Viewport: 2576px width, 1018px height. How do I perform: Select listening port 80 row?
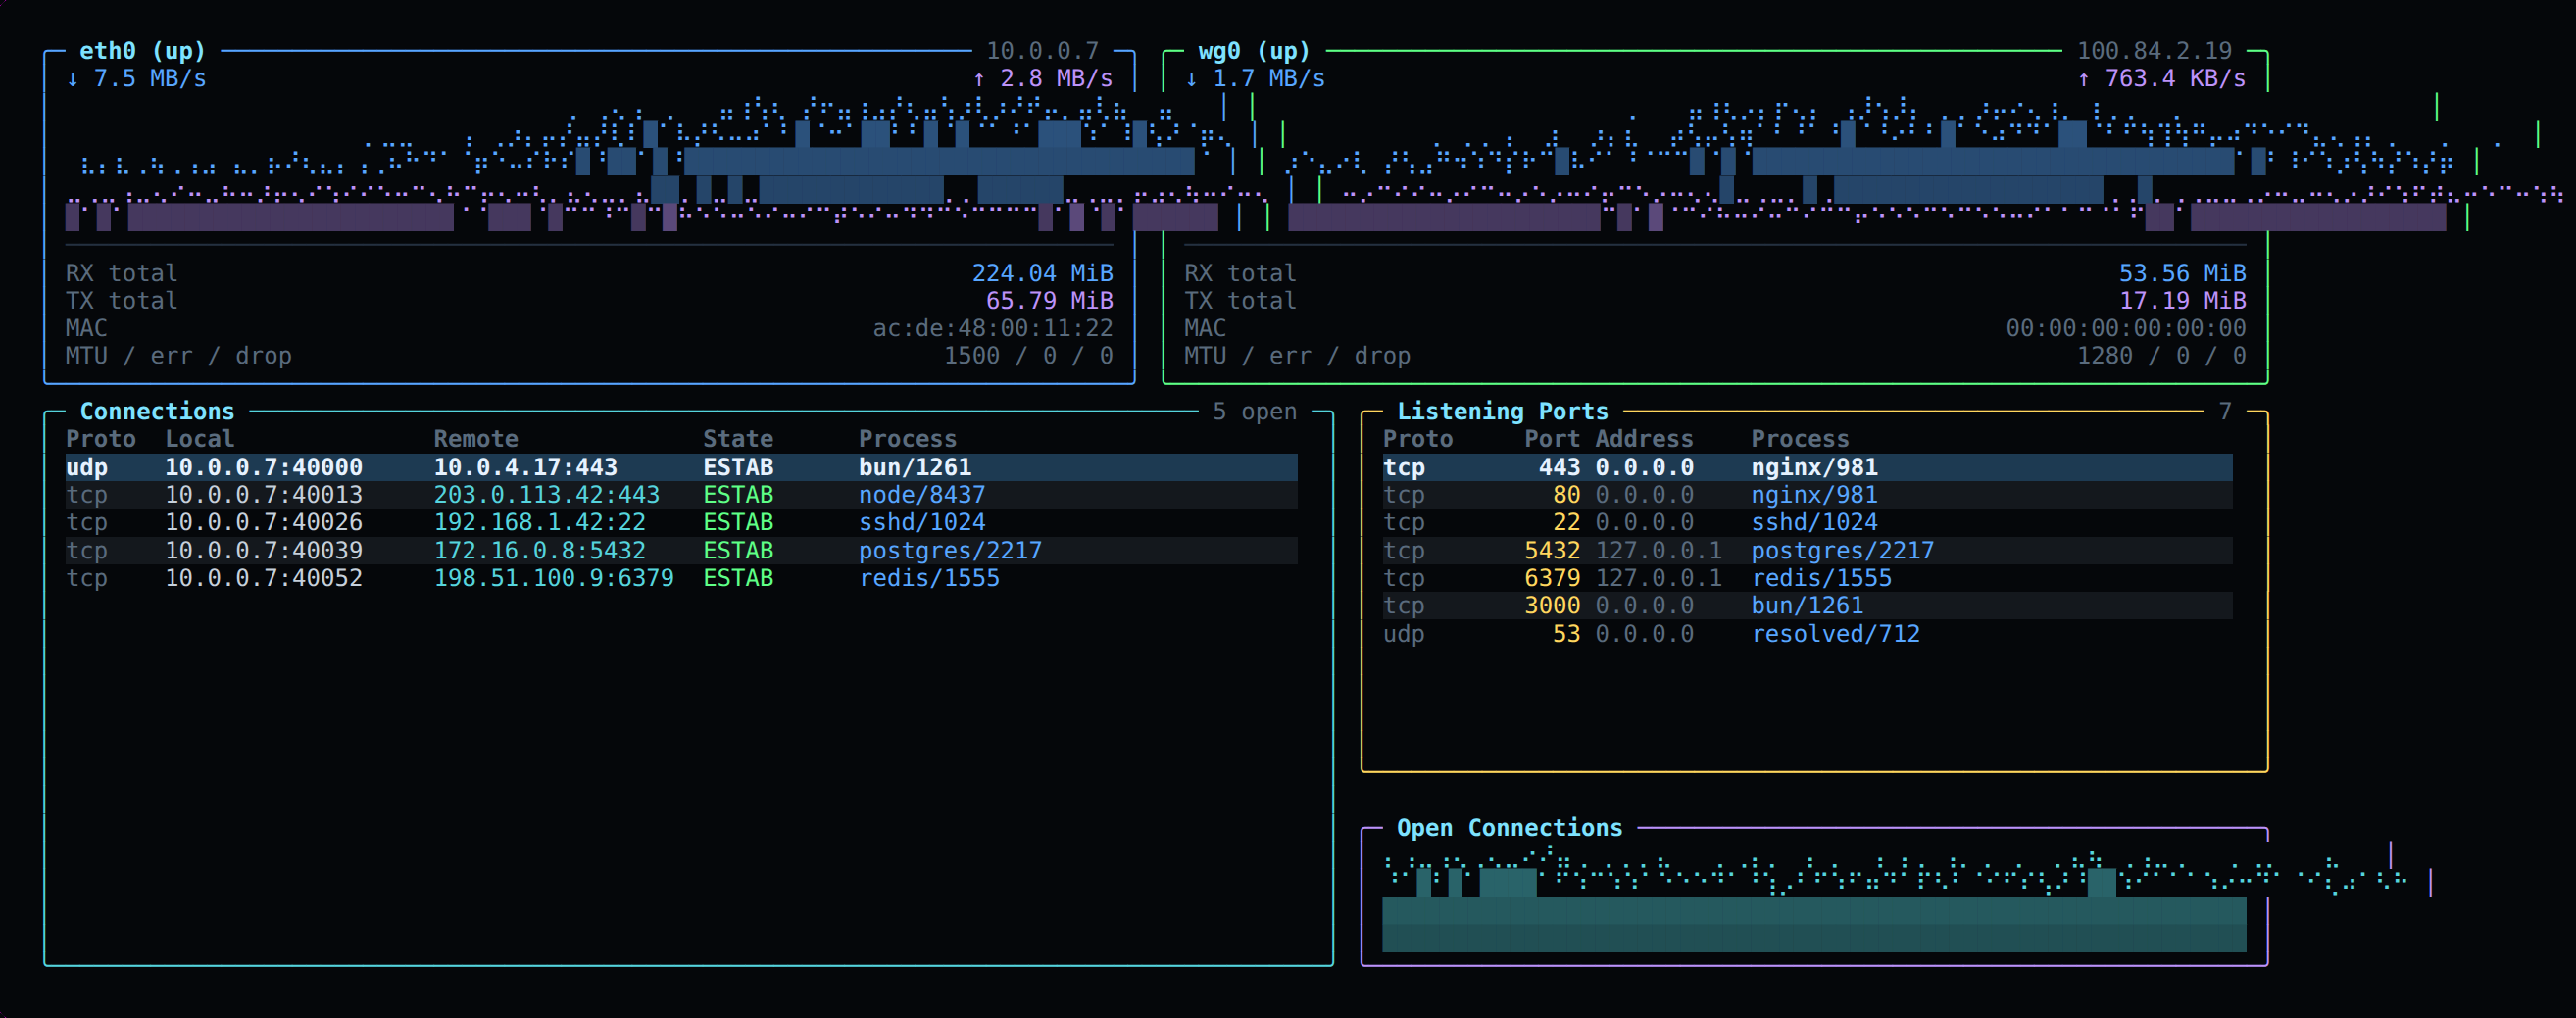1807,494
